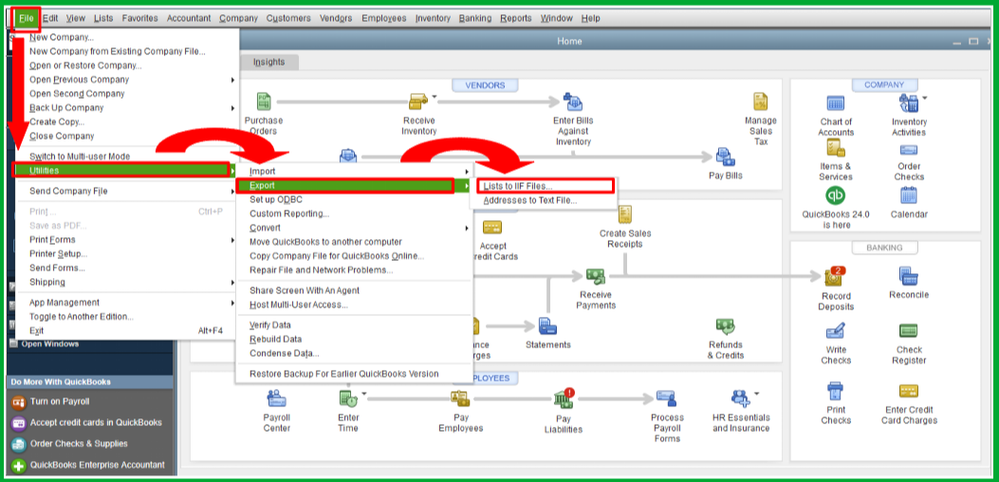Switch to the Insights tab
The image size is (999, 482).
(269, 62)
